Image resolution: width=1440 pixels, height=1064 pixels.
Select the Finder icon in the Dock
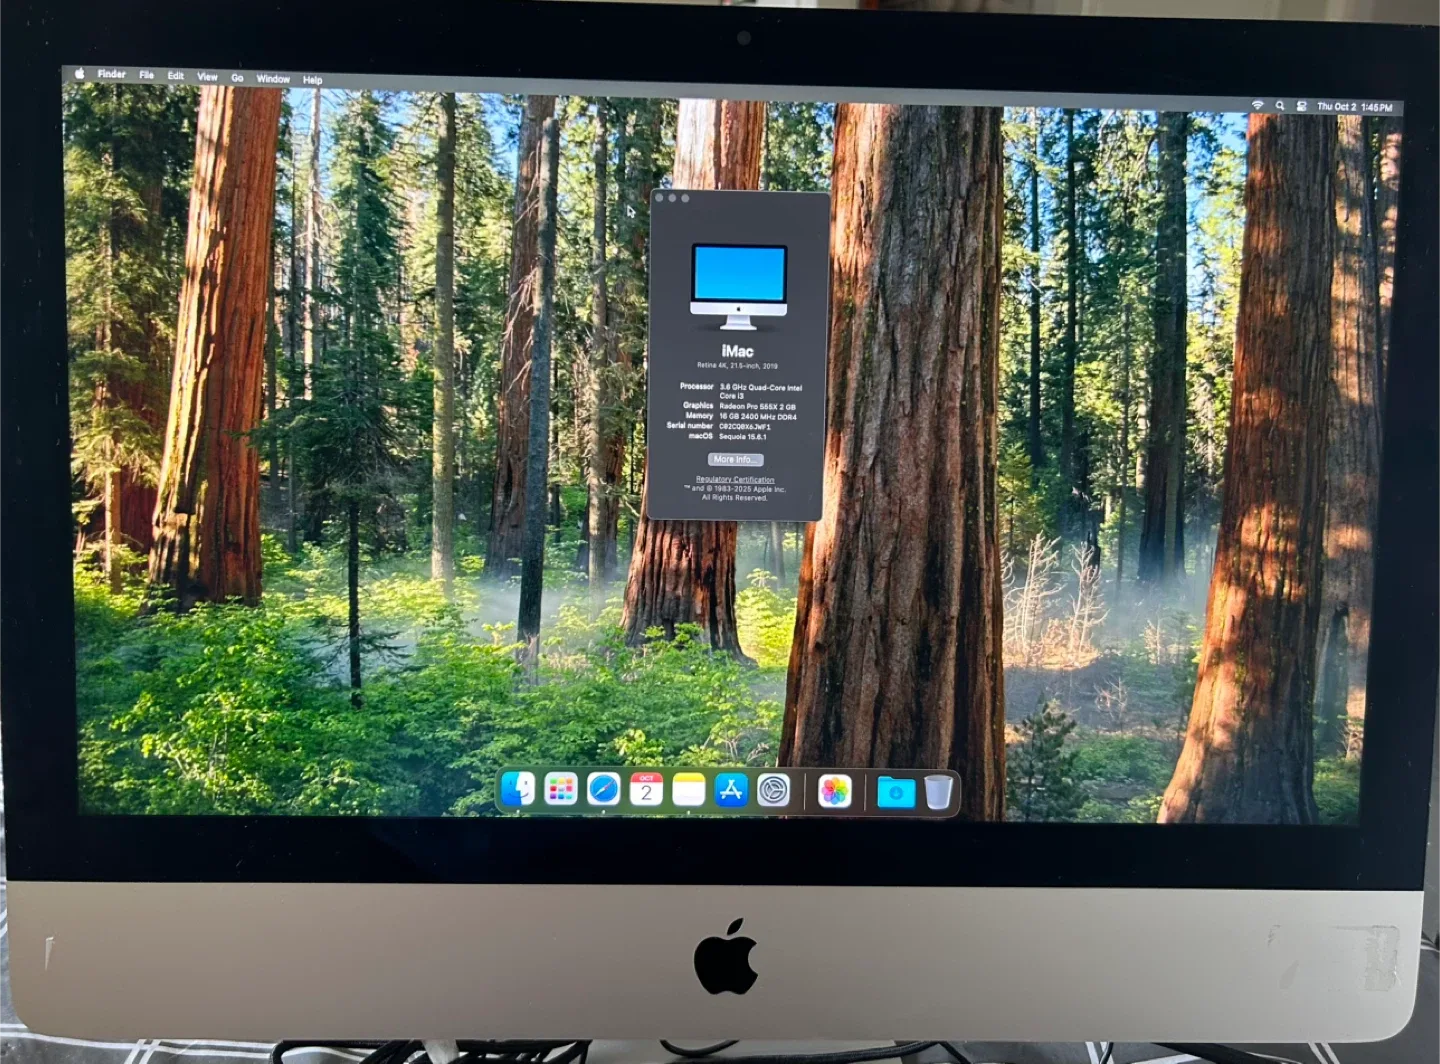[515, 792]
